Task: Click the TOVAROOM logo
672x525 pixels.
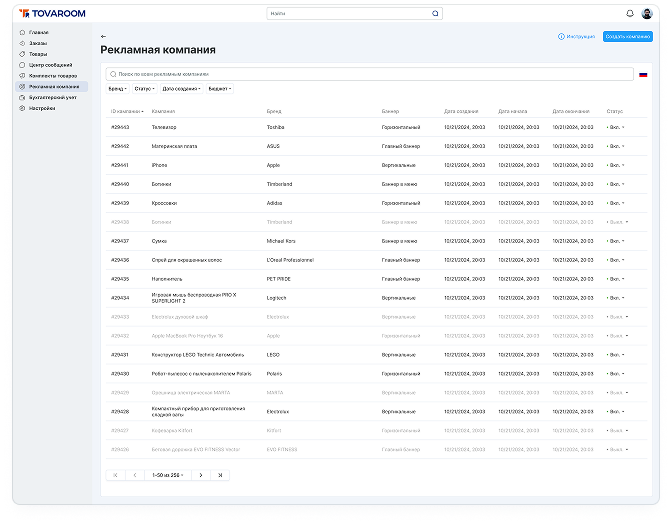Action: 52,14
